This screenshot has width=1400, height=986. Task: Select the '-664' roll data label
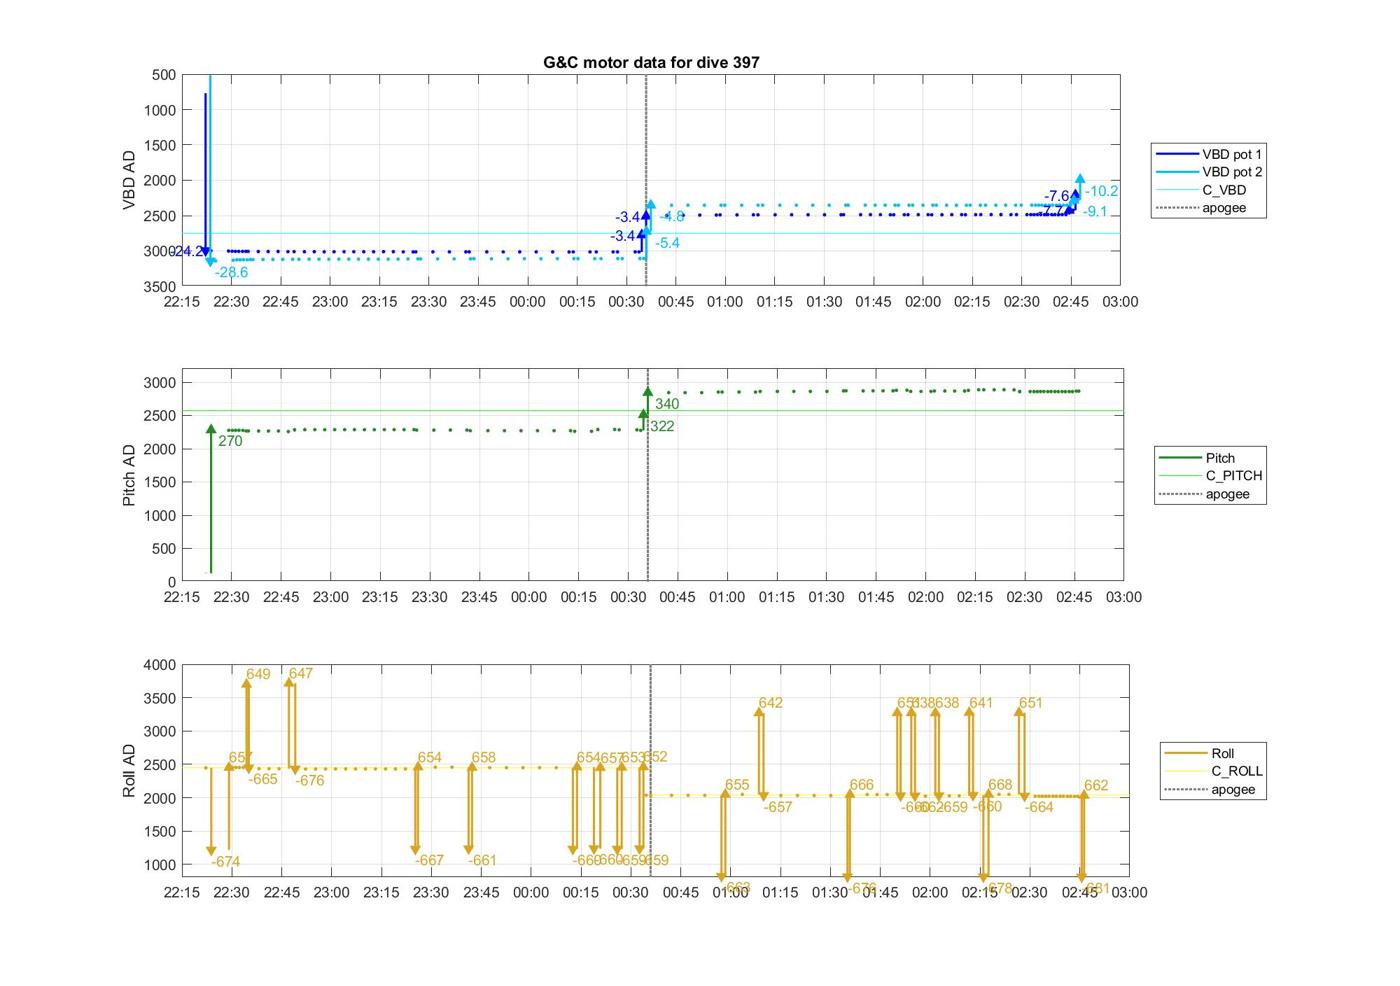1039,807
